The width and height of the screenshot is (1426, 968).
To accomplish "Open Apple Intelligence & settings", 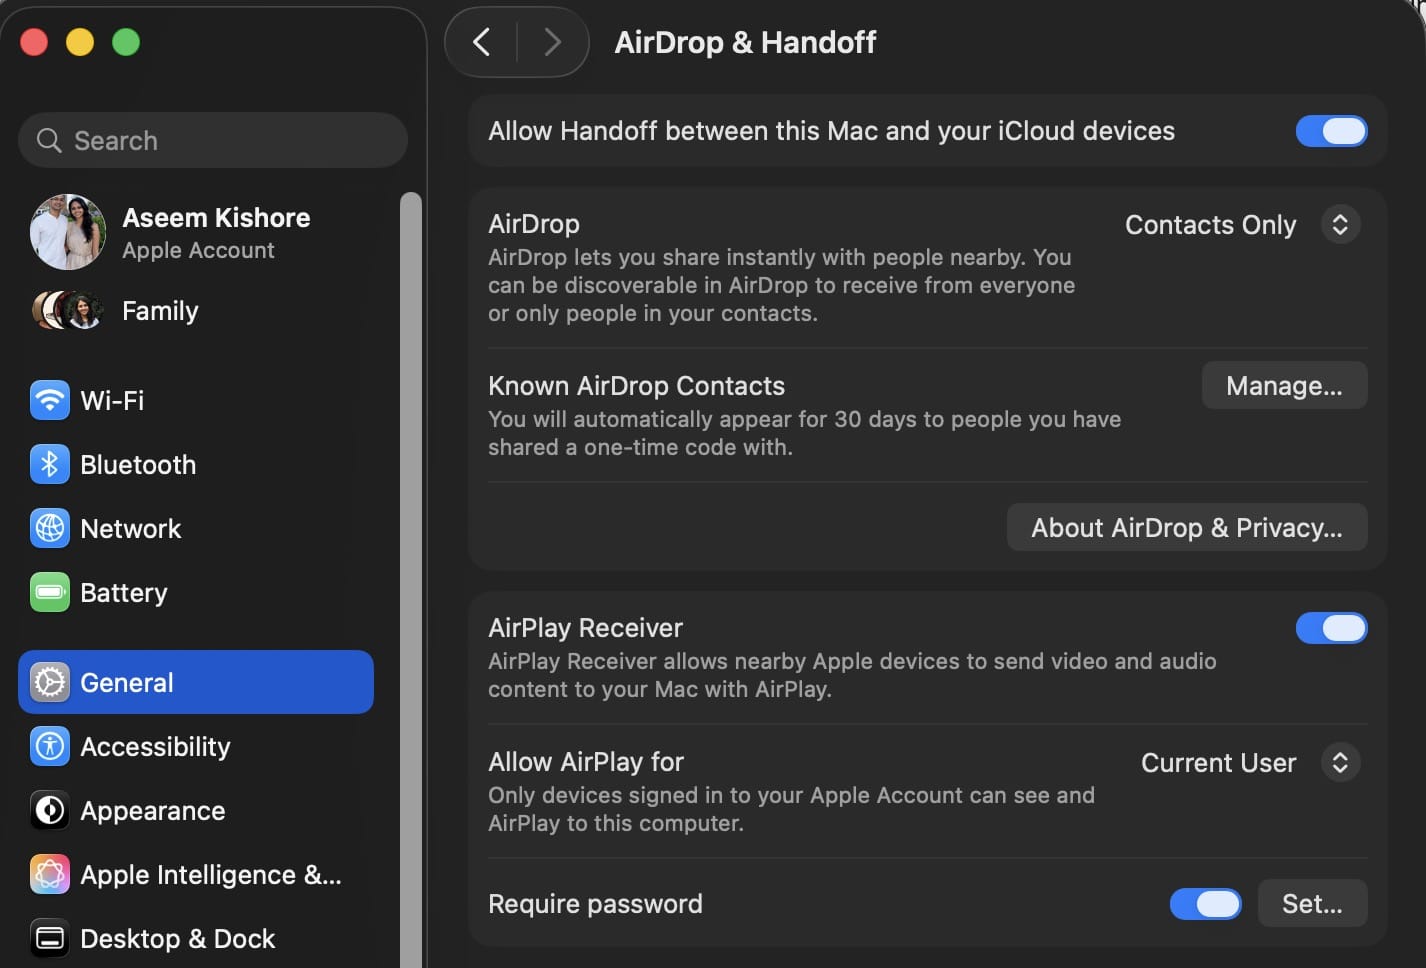I will tap(196, 875).
